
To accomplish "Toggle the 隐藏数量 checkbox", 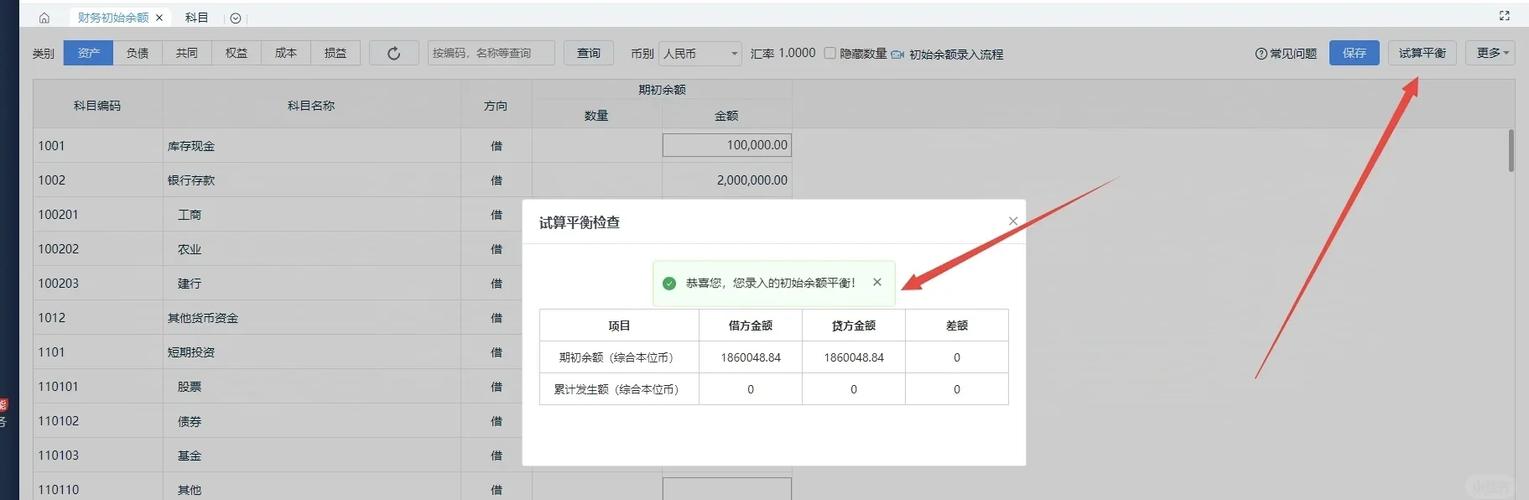I will click(x=830, y=53).
